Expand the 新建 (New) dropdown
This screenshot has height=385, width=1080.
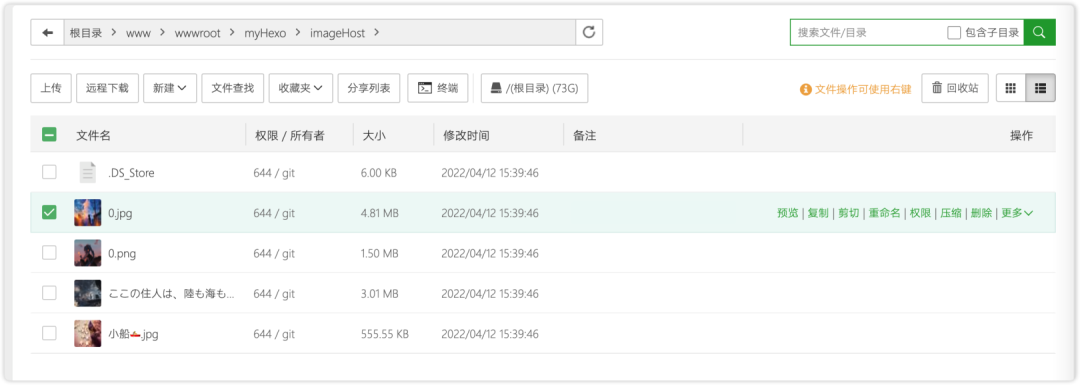(x=170, y=88)
